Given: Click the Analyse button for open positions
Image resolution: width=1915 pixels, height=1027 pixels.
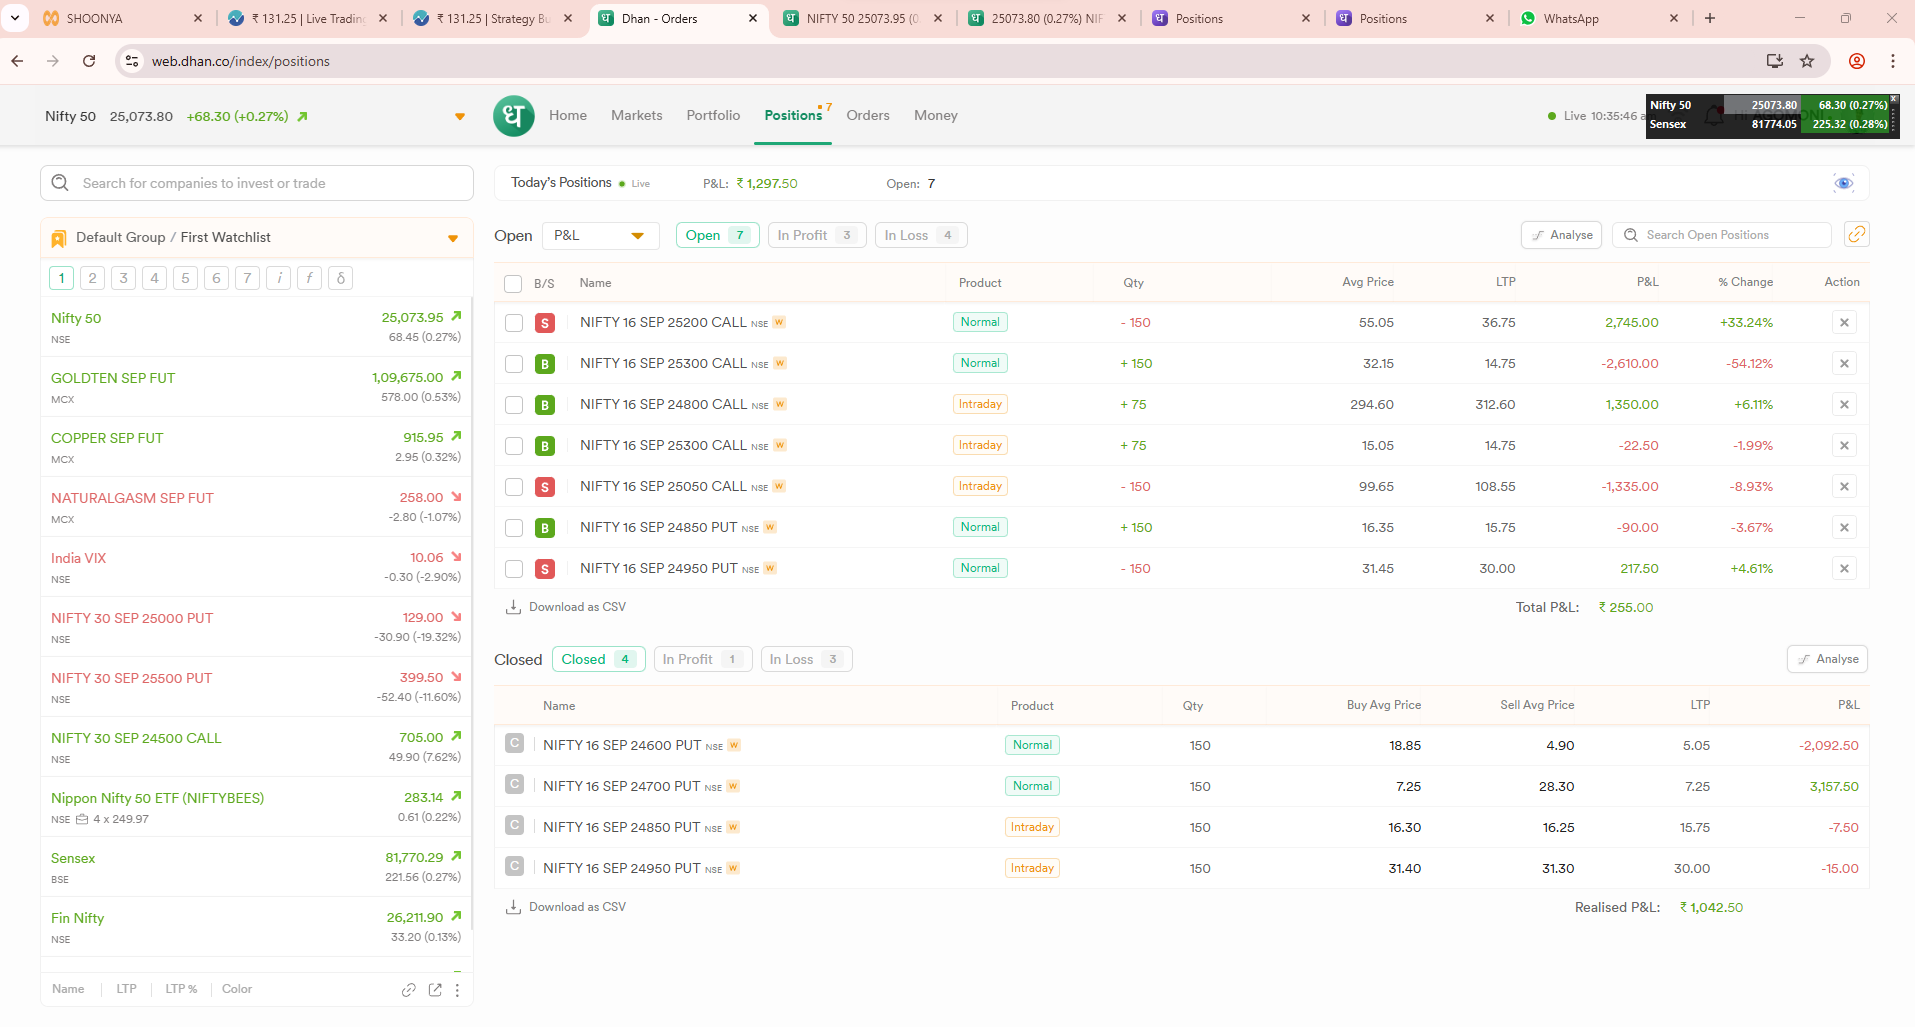Looking at the screenshot, I should [1561, 235].
